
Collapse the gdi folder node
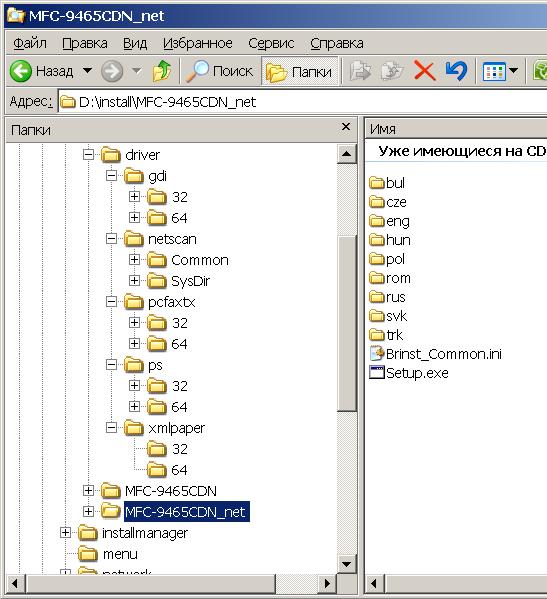111,176
